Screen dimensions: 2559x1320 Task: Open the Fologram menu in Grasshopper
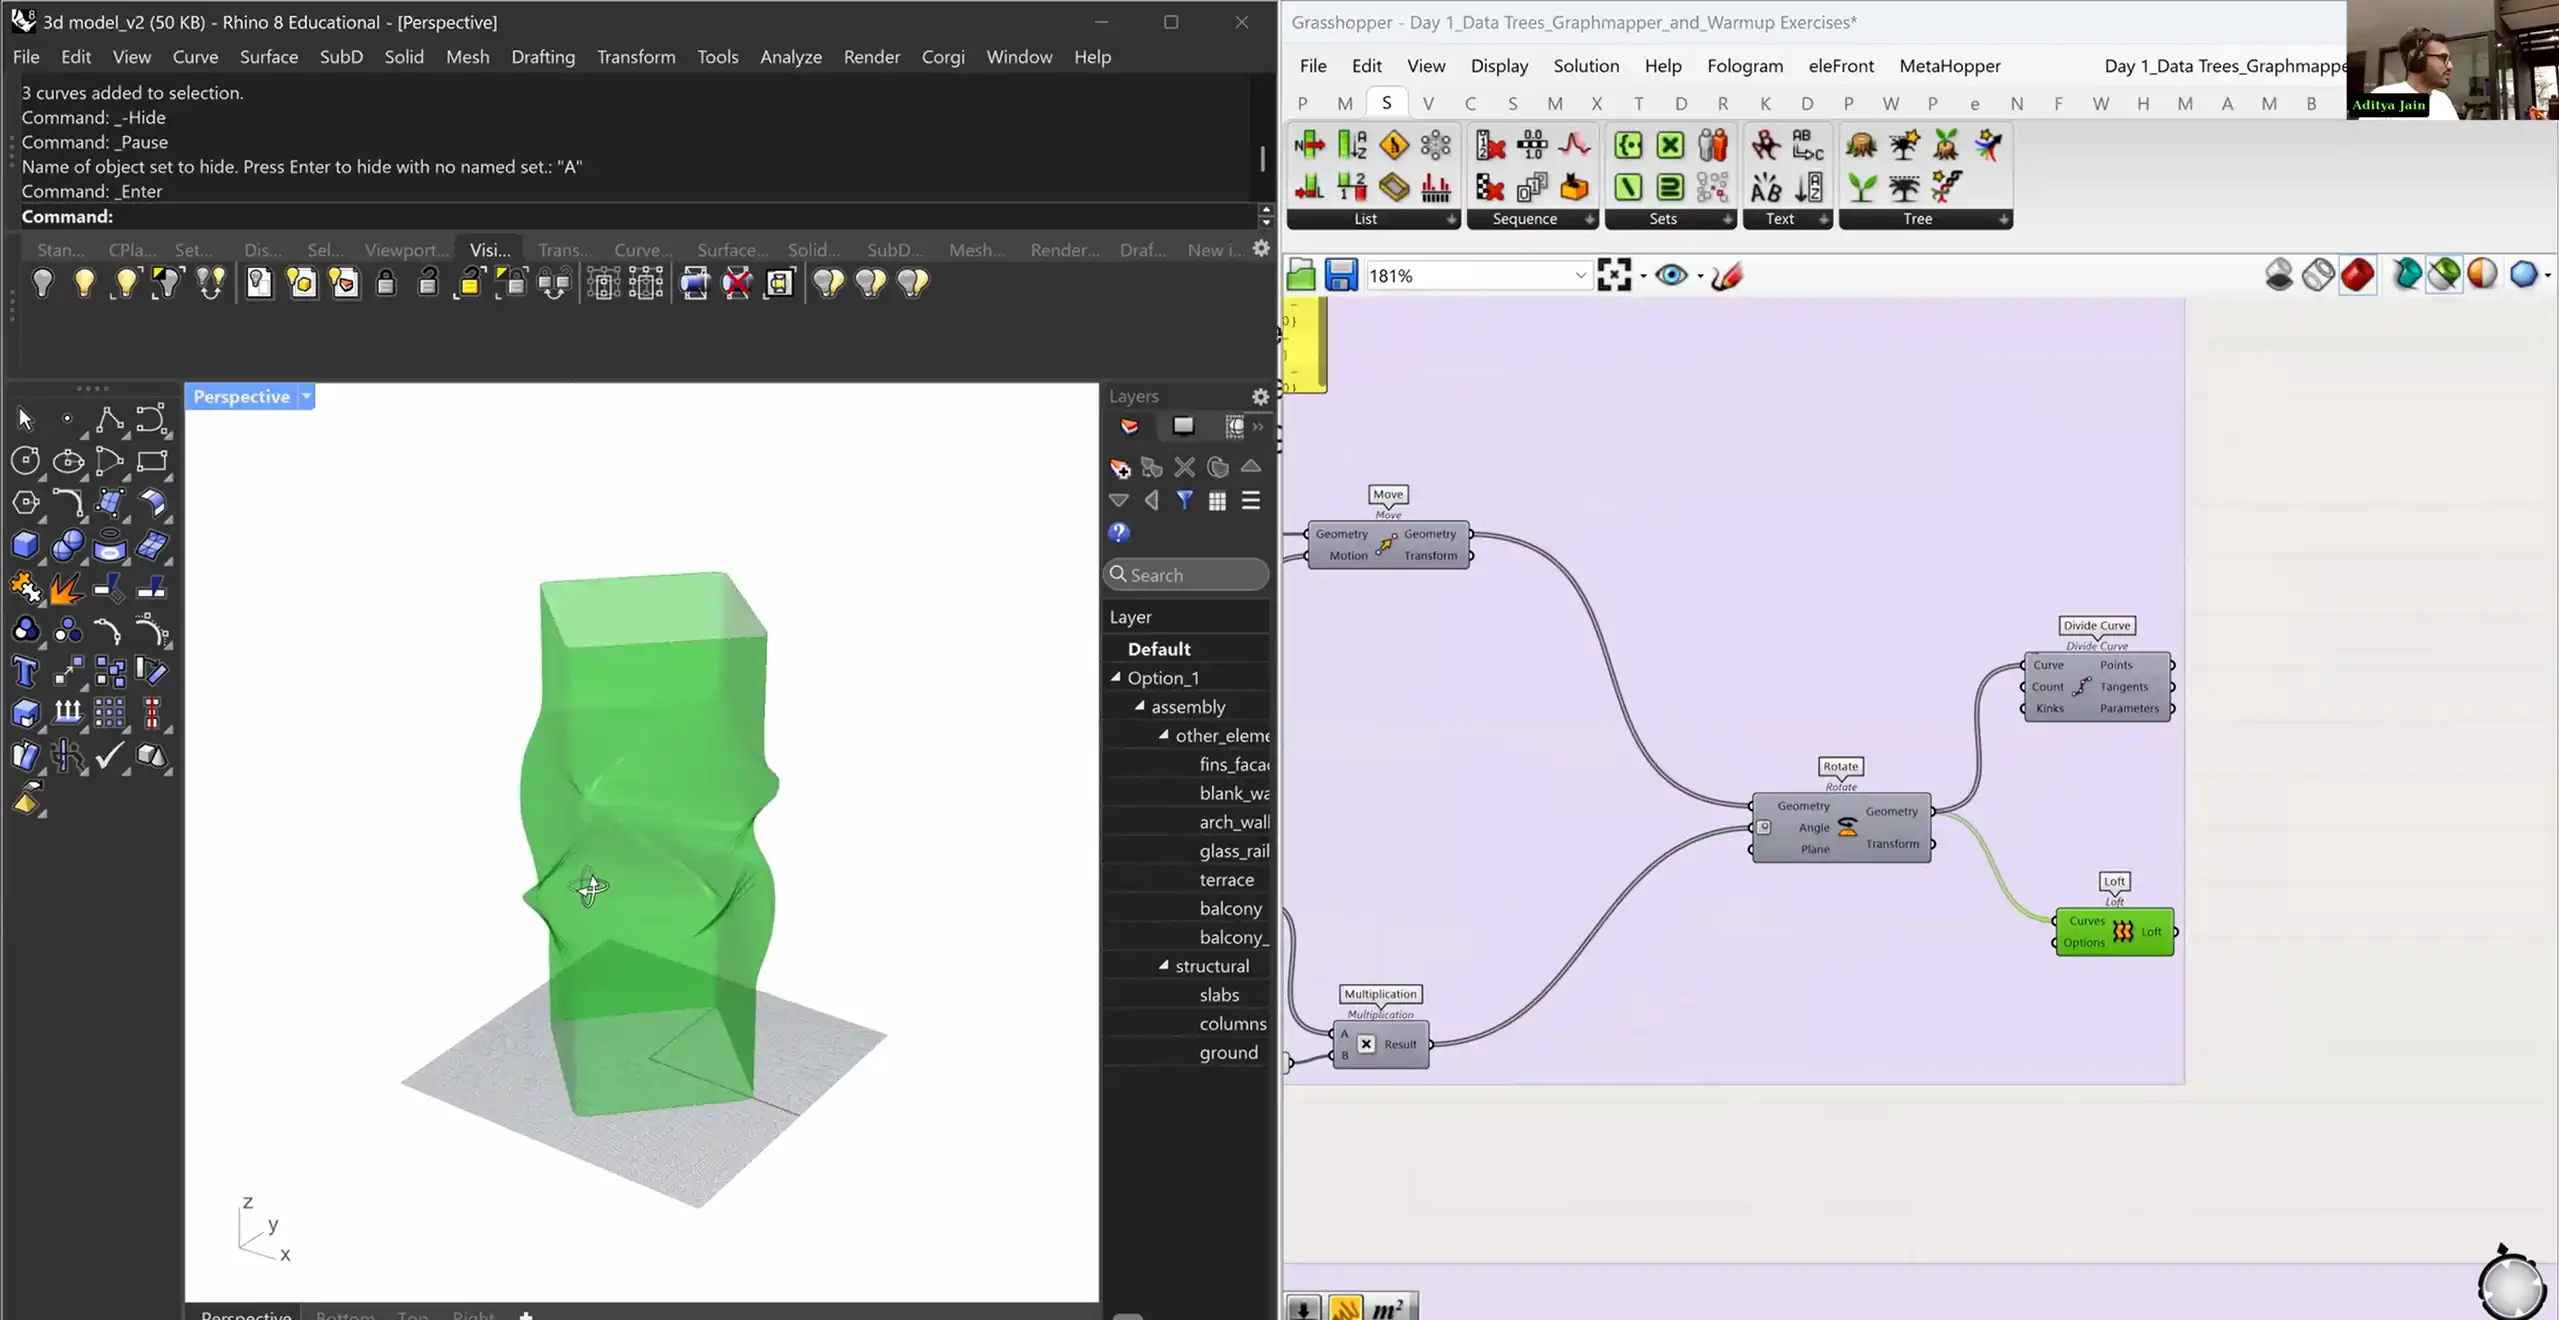click(x=1745, y=66)
